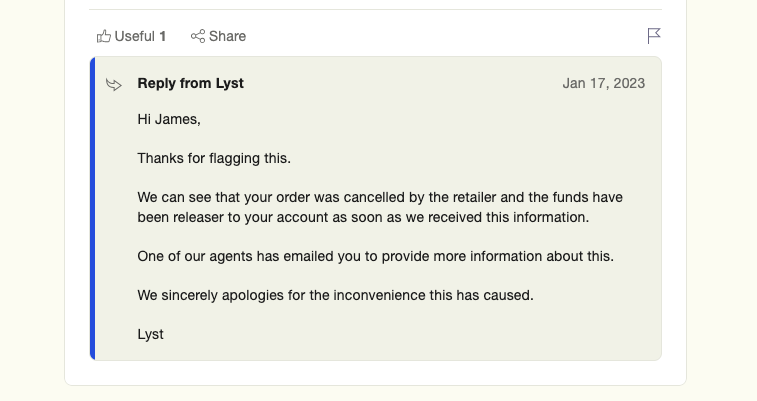The height and width of the screenshot is (401, 757).
Task: Click the 'Reply from Lyst' heading
Action: pyautogui.click(x=191, y=83)
